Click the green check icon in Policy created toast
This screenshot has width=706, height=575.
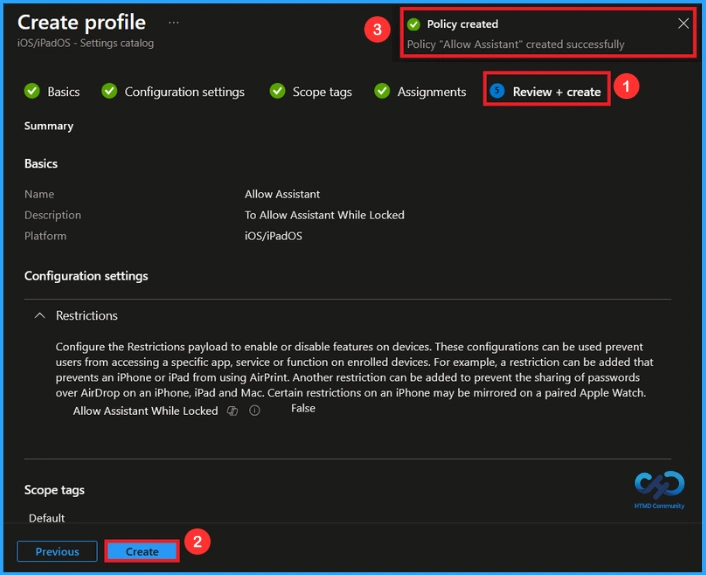click(x=413, y=24)
